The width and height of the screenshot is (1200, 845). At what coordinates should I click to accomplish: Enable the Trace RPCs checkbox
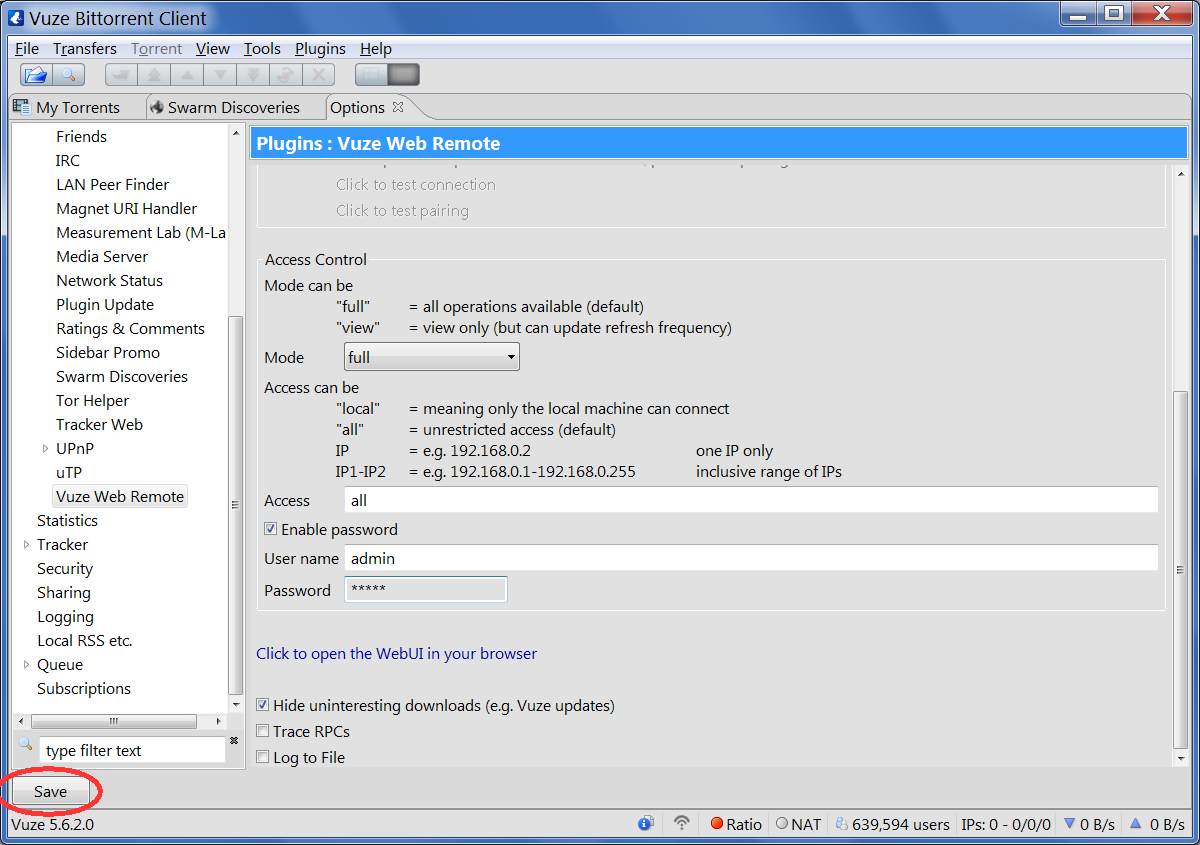263,731
